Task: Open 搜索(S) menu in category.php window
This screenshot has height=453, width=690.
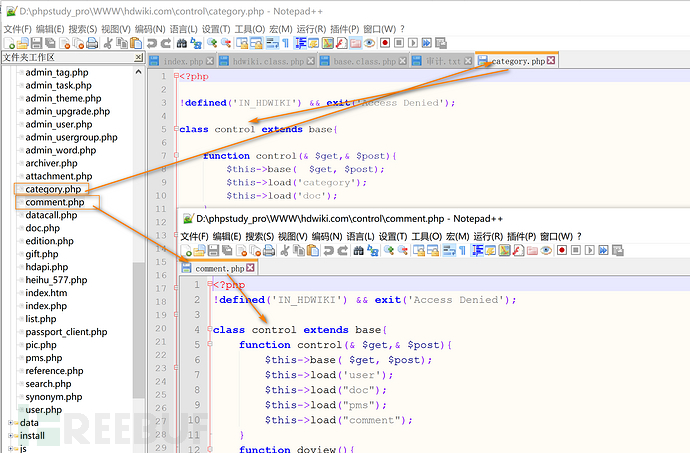Action: point(83,29)
